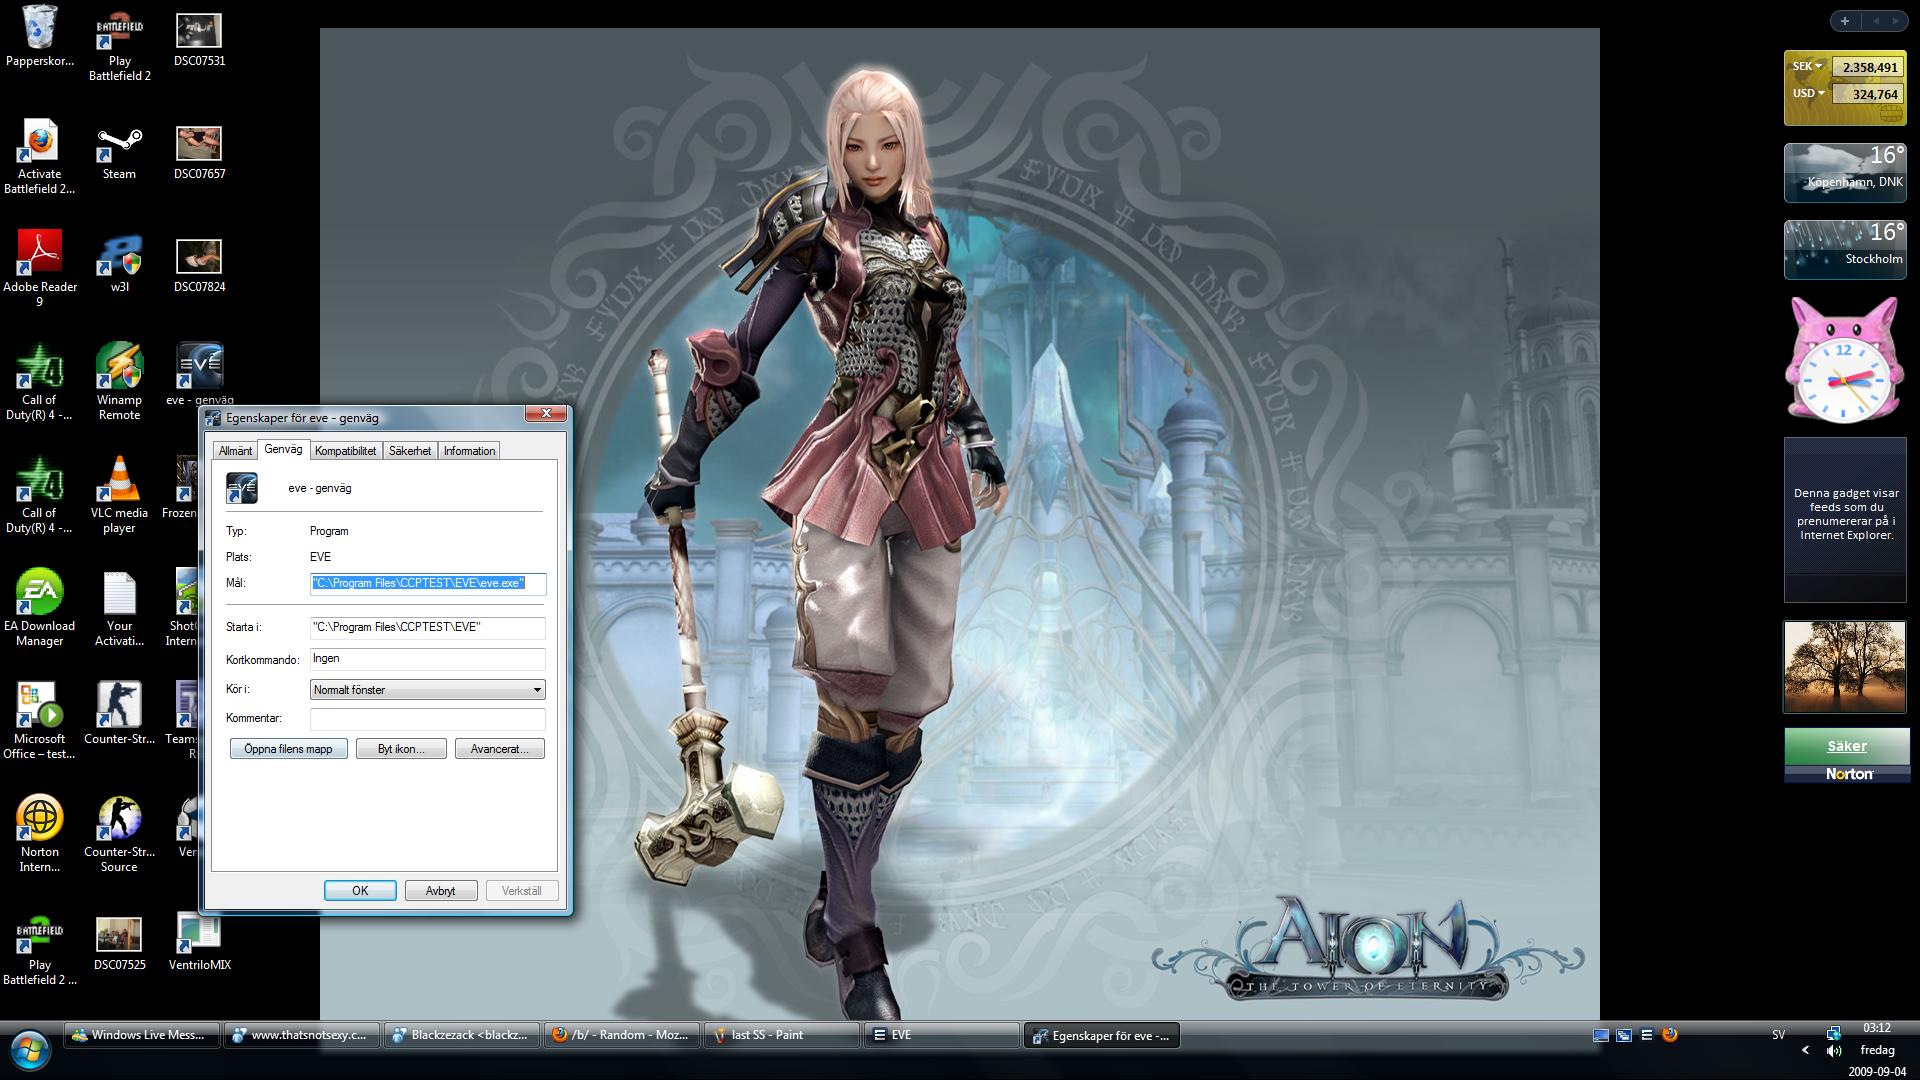Open the Steam desktop shortcut

tap(119, 143)
